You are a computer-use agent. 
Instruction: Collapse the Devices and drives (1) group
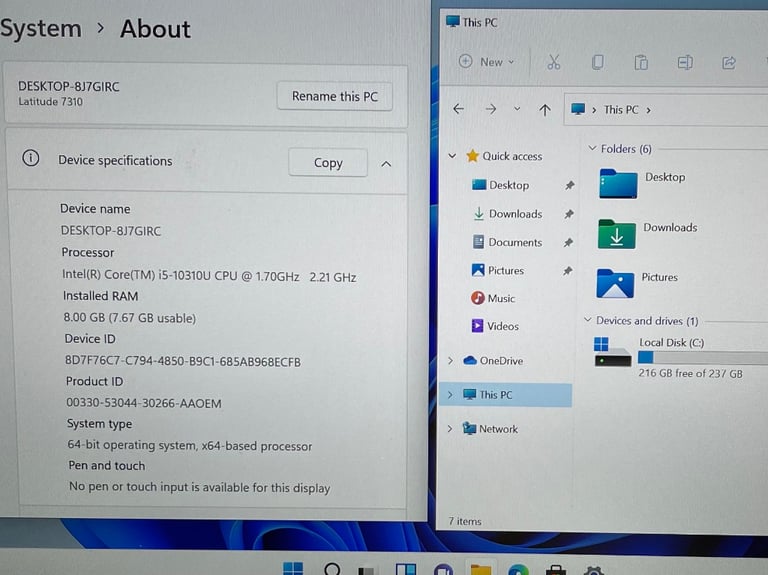(x=588, y=320)
